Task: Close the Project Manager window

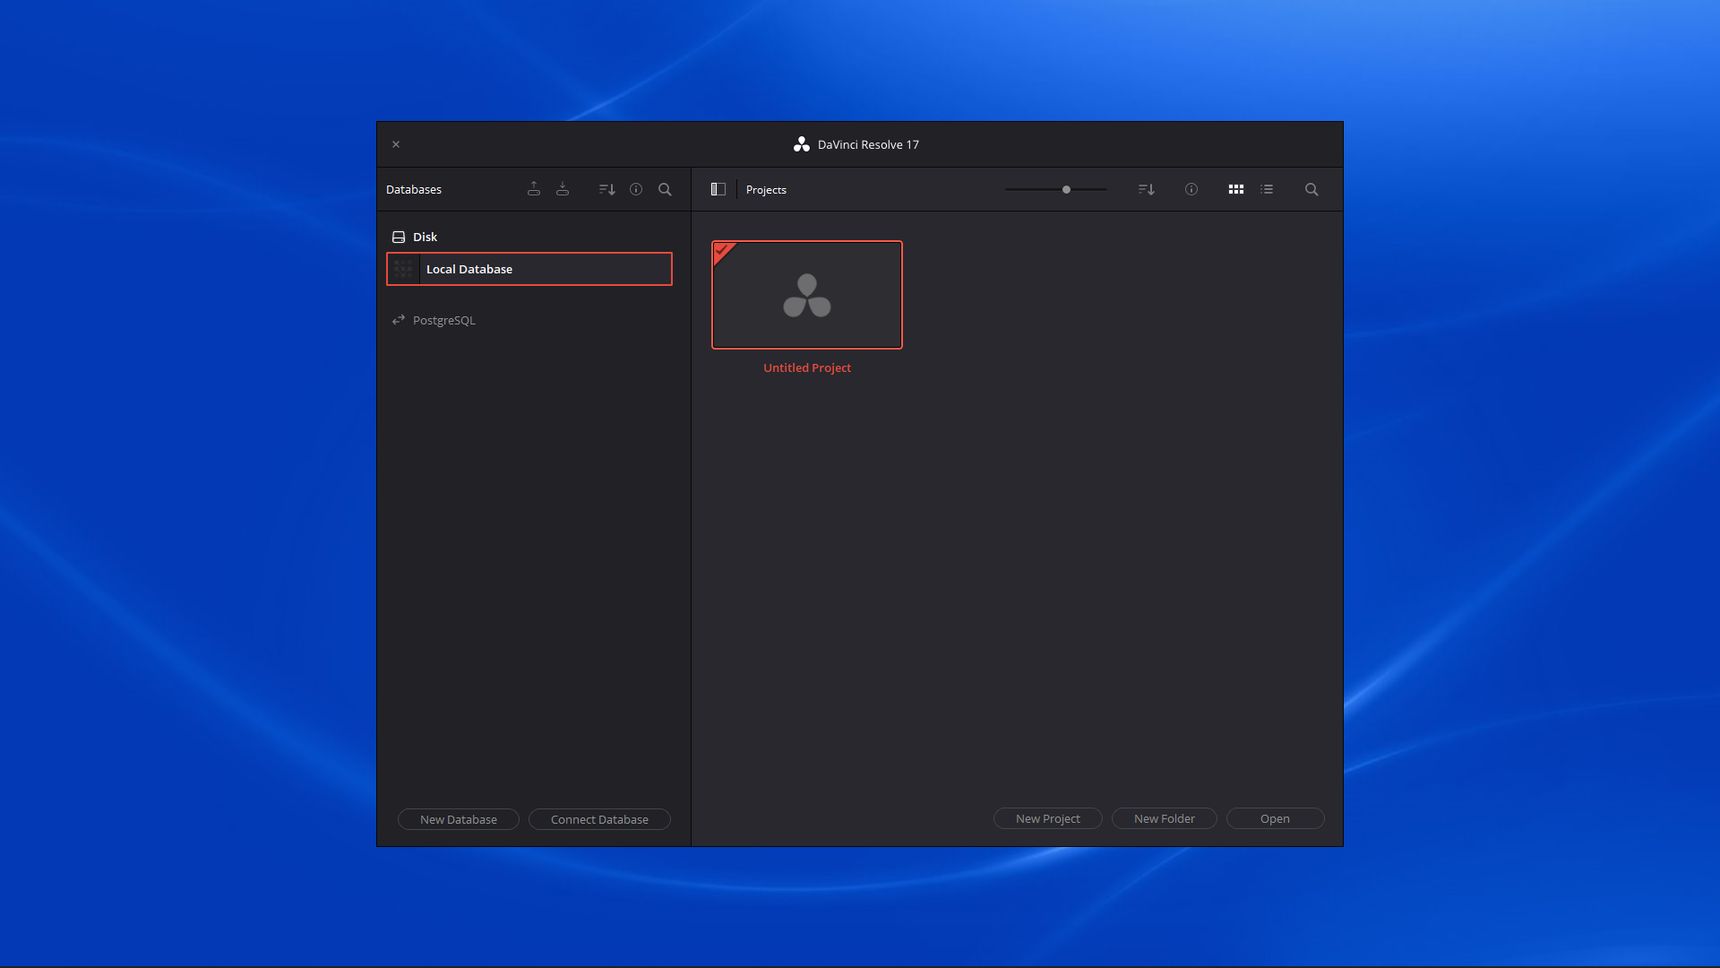Action: [396, 144]
